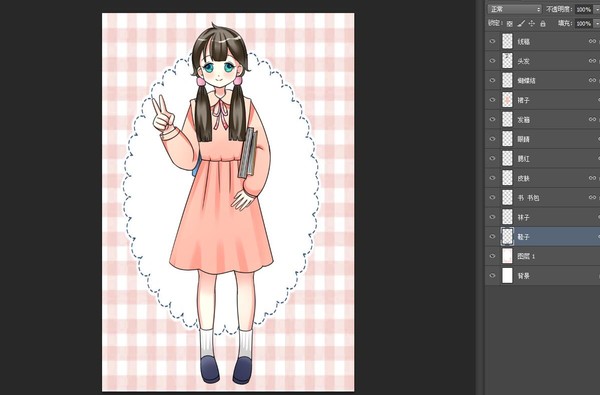Select the 书 书包 layer thumbnail
The height and width of the screenshot is (395, 600).
(507, 198)
